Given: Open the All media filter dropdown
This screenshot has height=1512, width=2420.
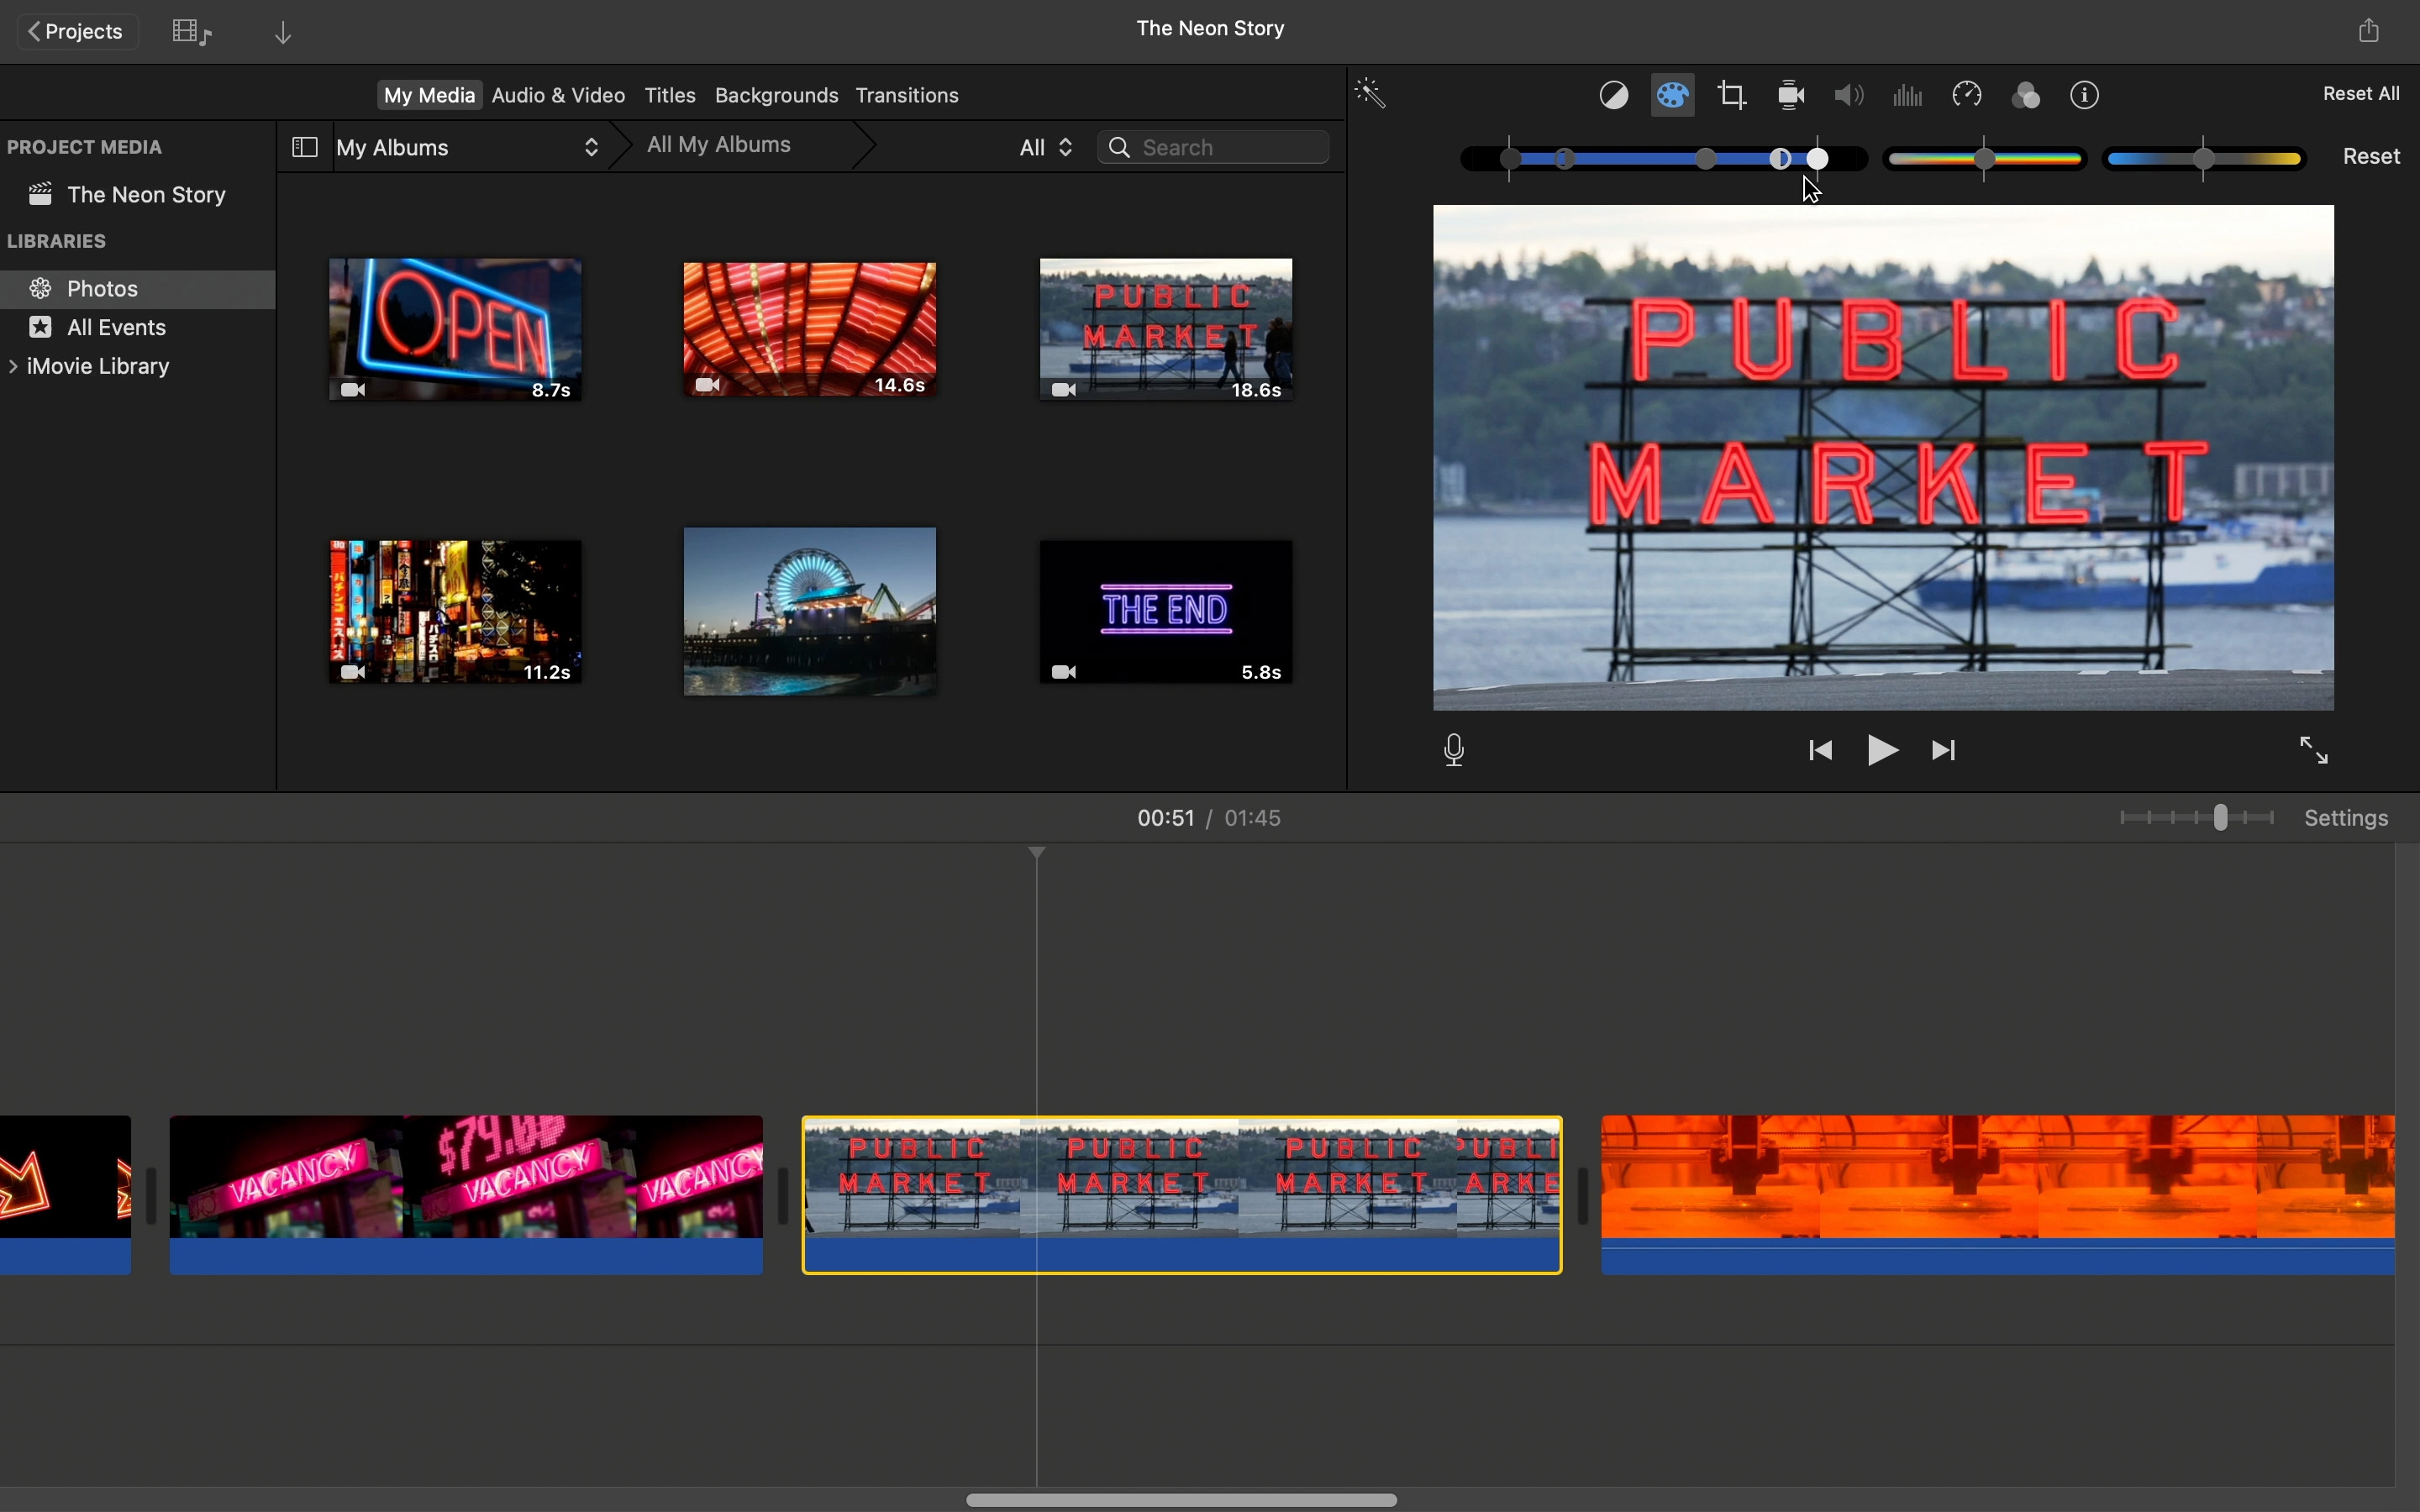Looking at the screenshot, I should coord(1046,148).
